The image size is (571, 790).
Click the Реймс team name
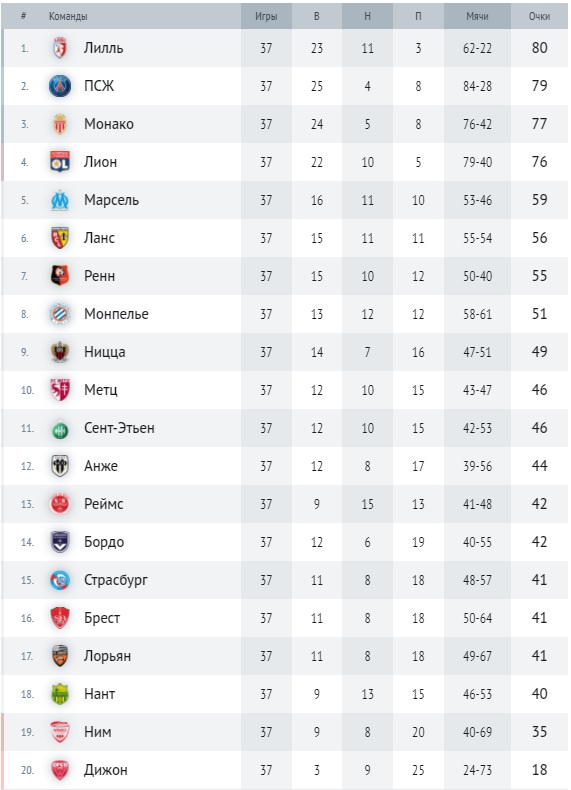tap(104, 504)
